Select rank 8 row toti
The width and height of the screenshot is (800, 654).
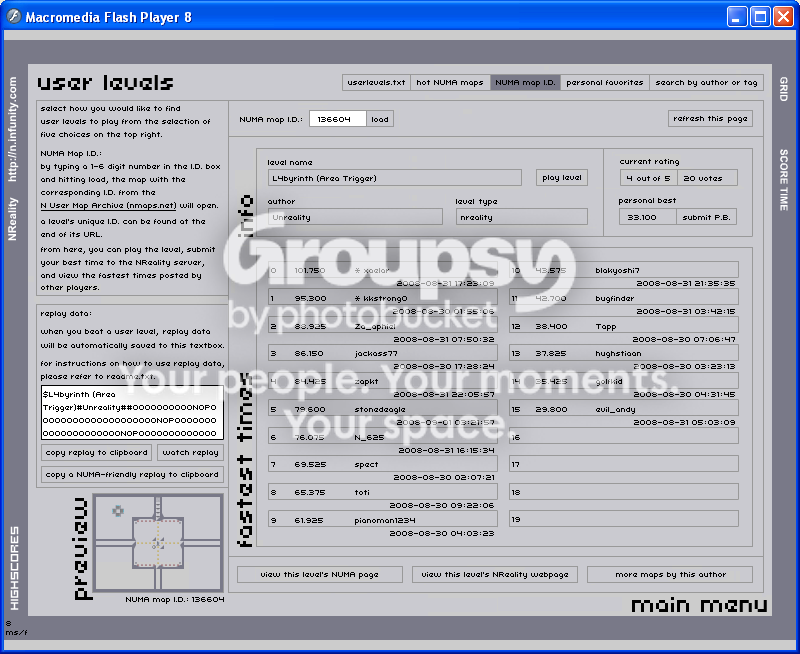tap(383, 492)
